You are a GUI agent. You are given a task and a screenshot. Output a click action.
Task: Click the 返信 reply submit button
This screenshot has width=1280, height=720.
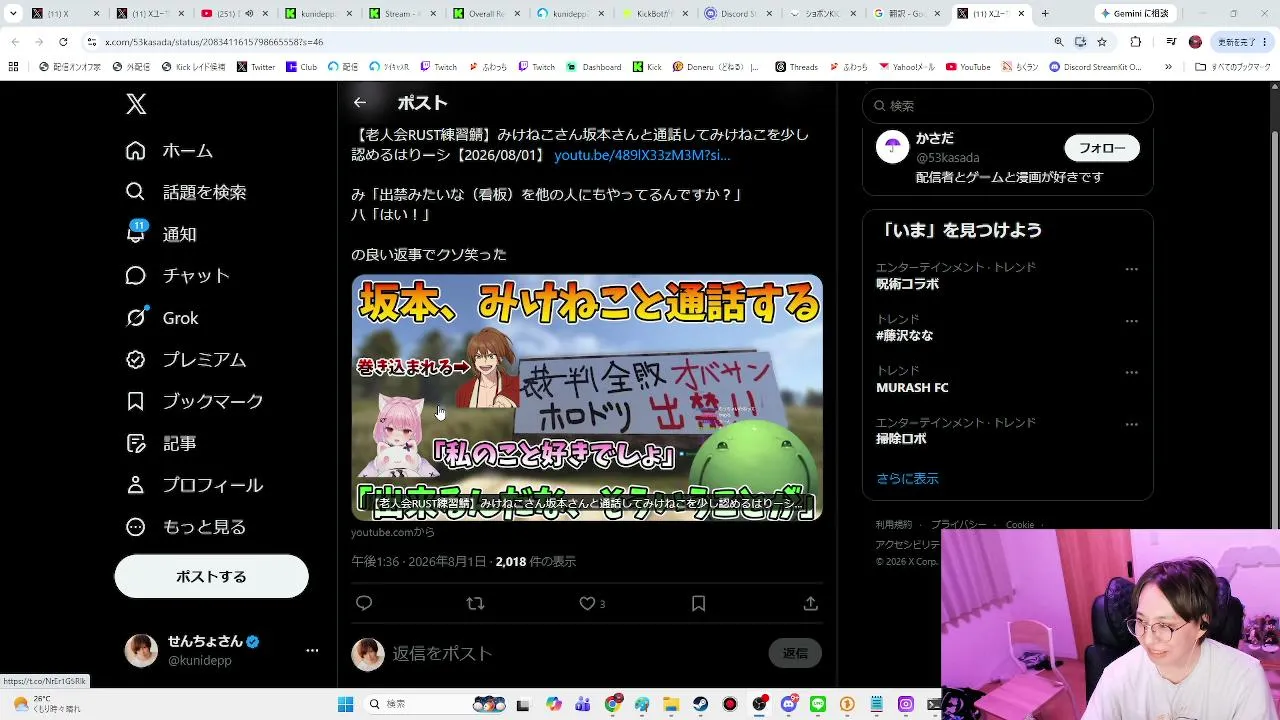795,653
